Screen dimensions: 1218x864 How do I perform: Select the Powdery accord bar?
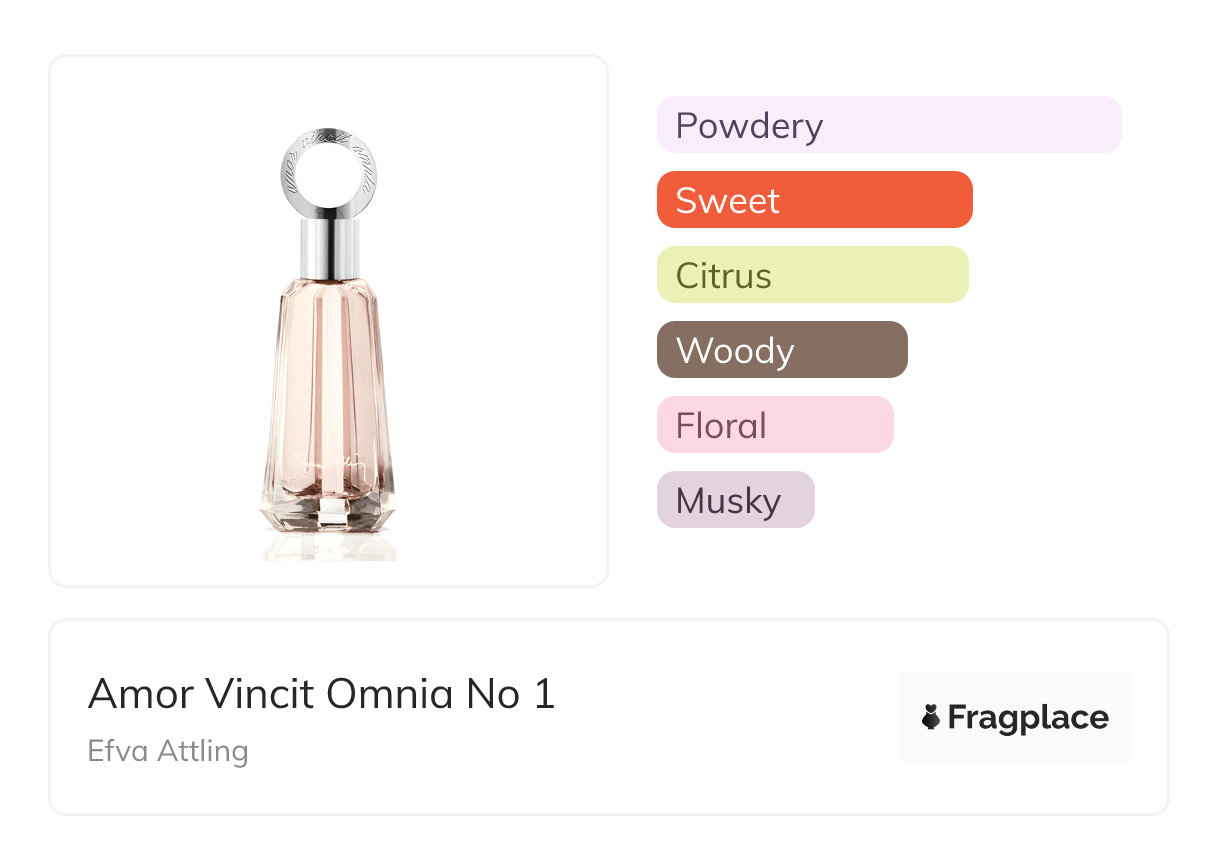tap(888, 125)
